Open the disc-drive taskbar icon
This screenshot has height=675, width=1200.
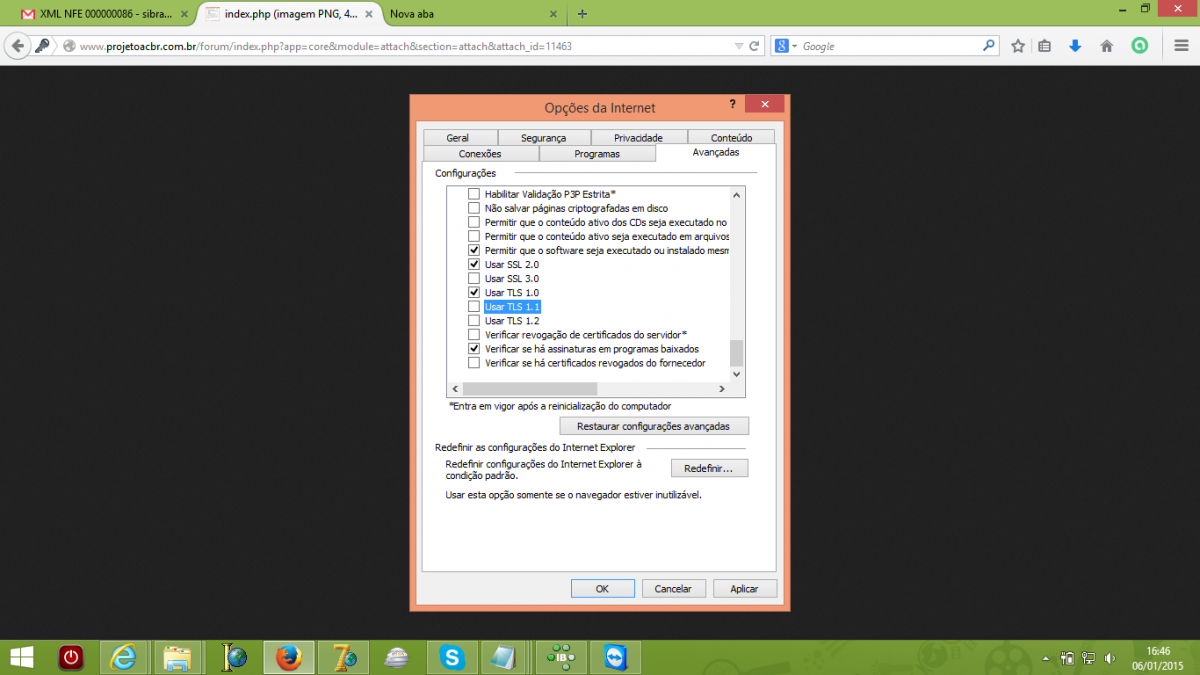[397, 657]
